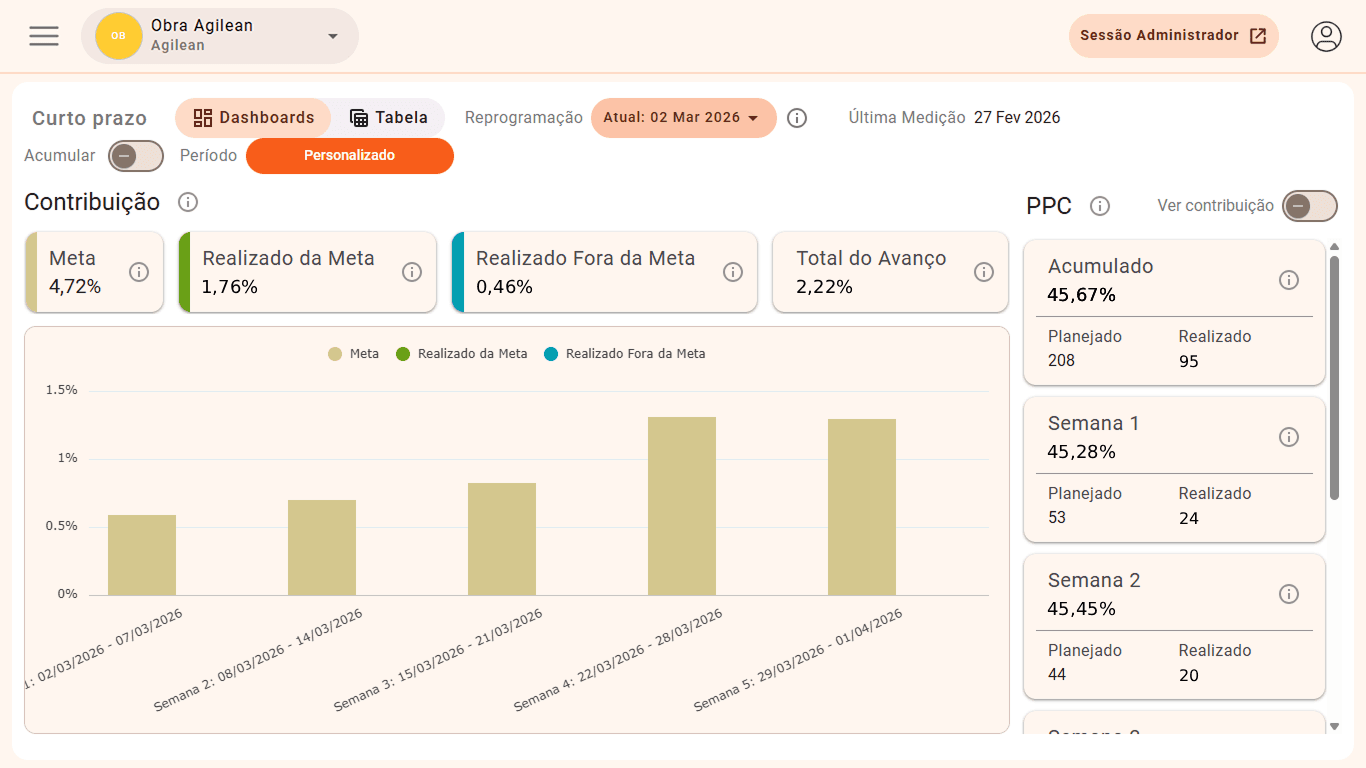Click the Semana 5 bar in the chart

click(862, 507)
